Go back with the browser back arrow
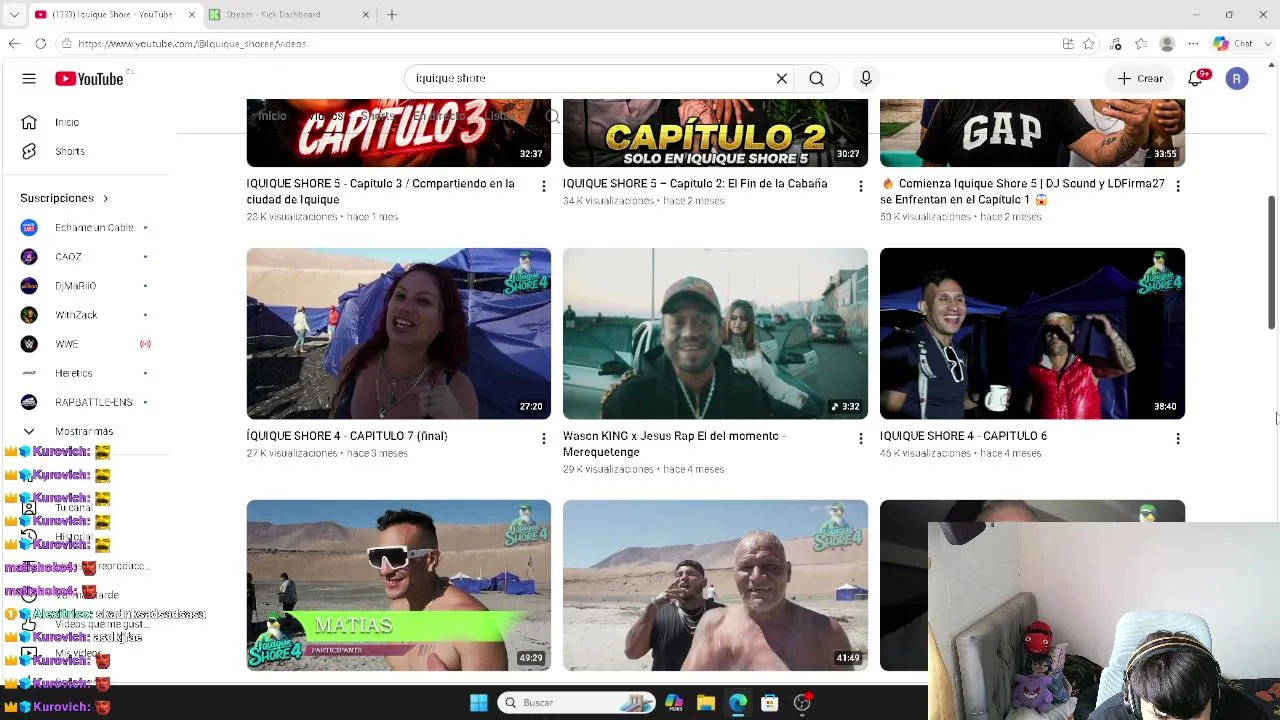 click(x=14, y=44)
